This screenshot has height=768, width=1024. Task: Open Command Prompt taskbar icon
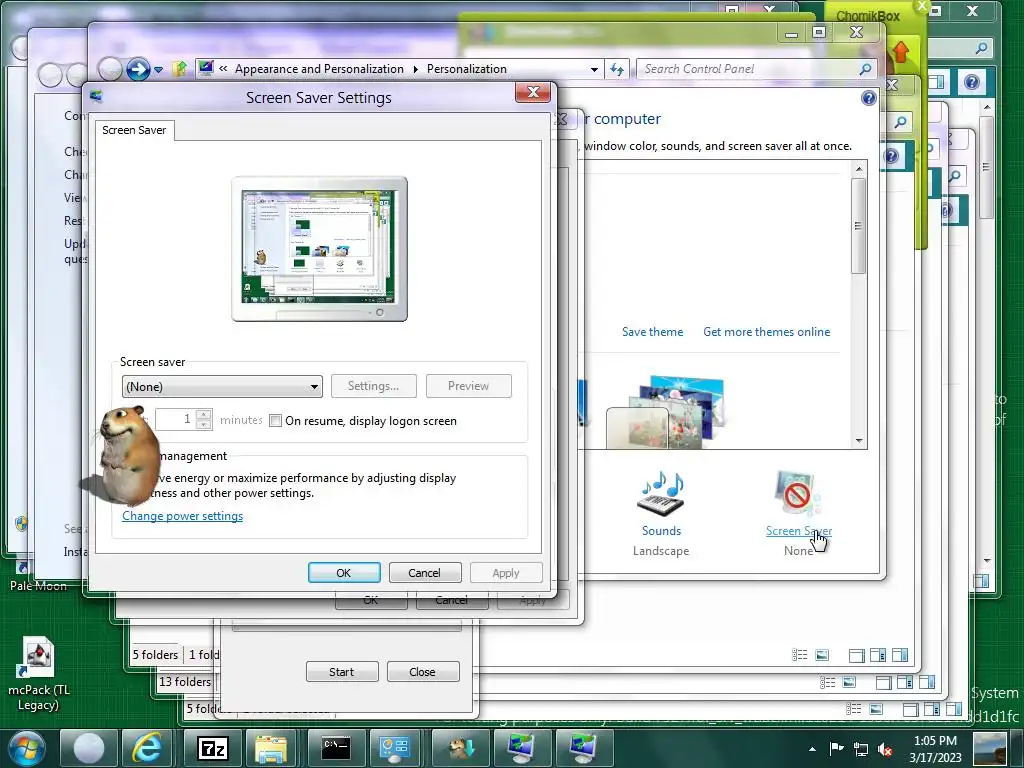(x=336, y=748)
